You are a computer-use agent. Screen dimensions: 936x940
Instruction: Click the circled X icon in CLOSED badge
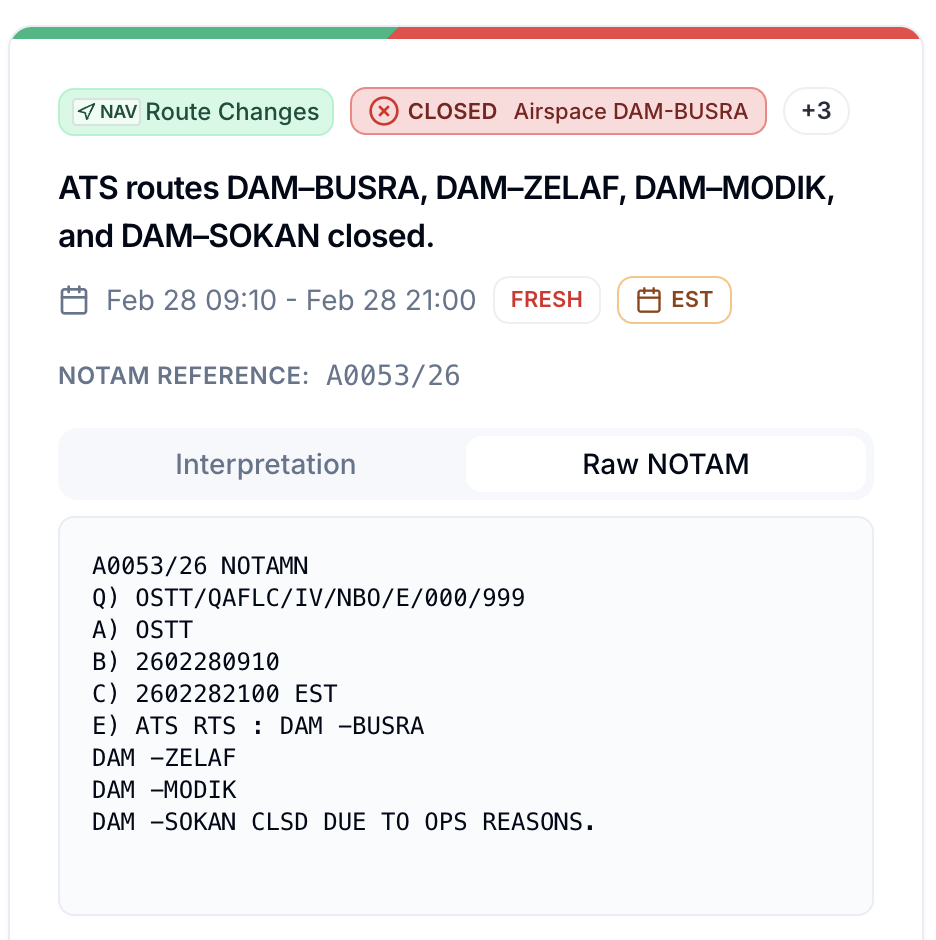click(x=384, y=111)
